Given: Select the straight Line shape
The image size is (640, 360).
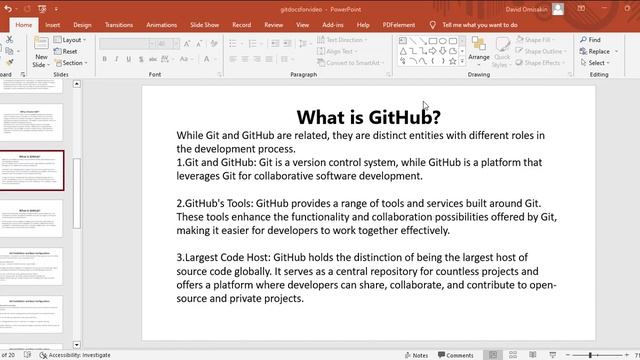Looking at the screenshot, I should 413,41.
